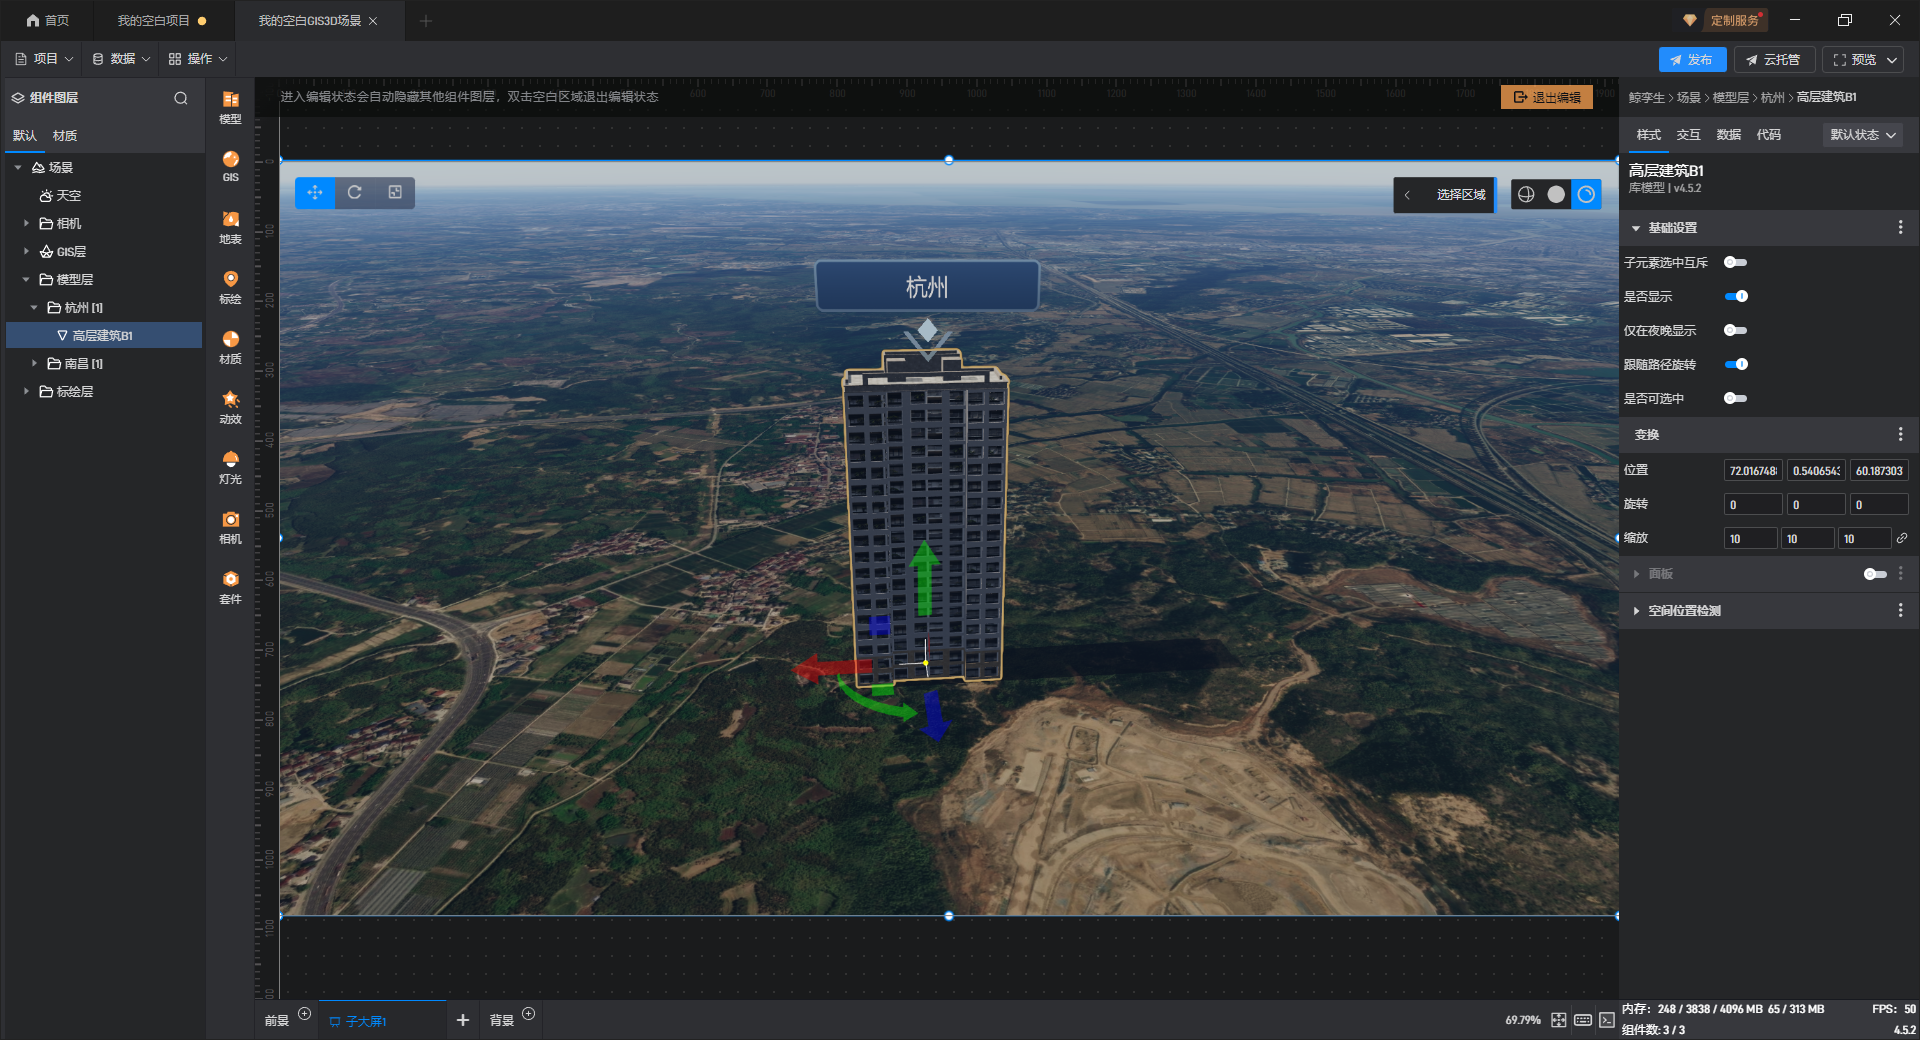
Task: Toggle 是否可选中 switch
Action: (x=1735, y=398)
